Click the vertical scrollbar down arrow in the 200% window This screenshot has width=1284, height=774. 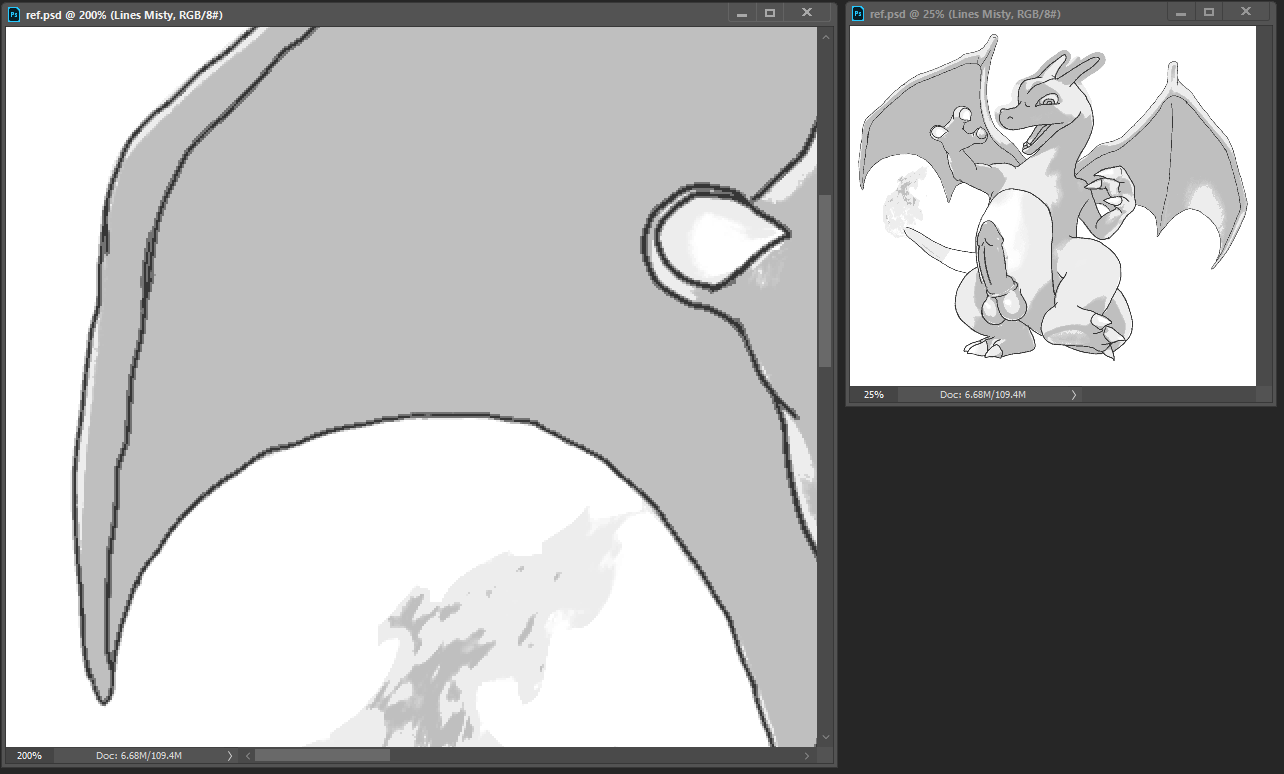coord(825,737)
